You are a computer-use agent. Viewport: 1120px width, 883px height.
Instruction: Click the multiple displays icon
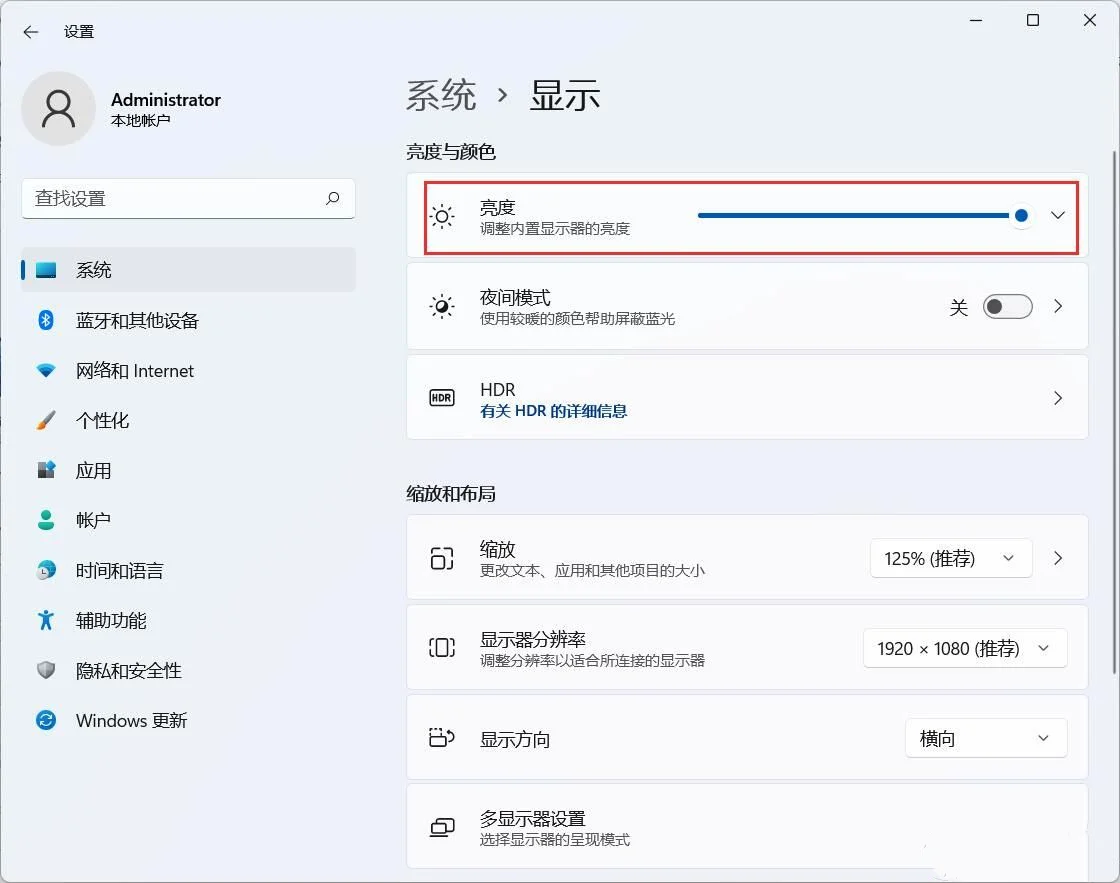441,827
